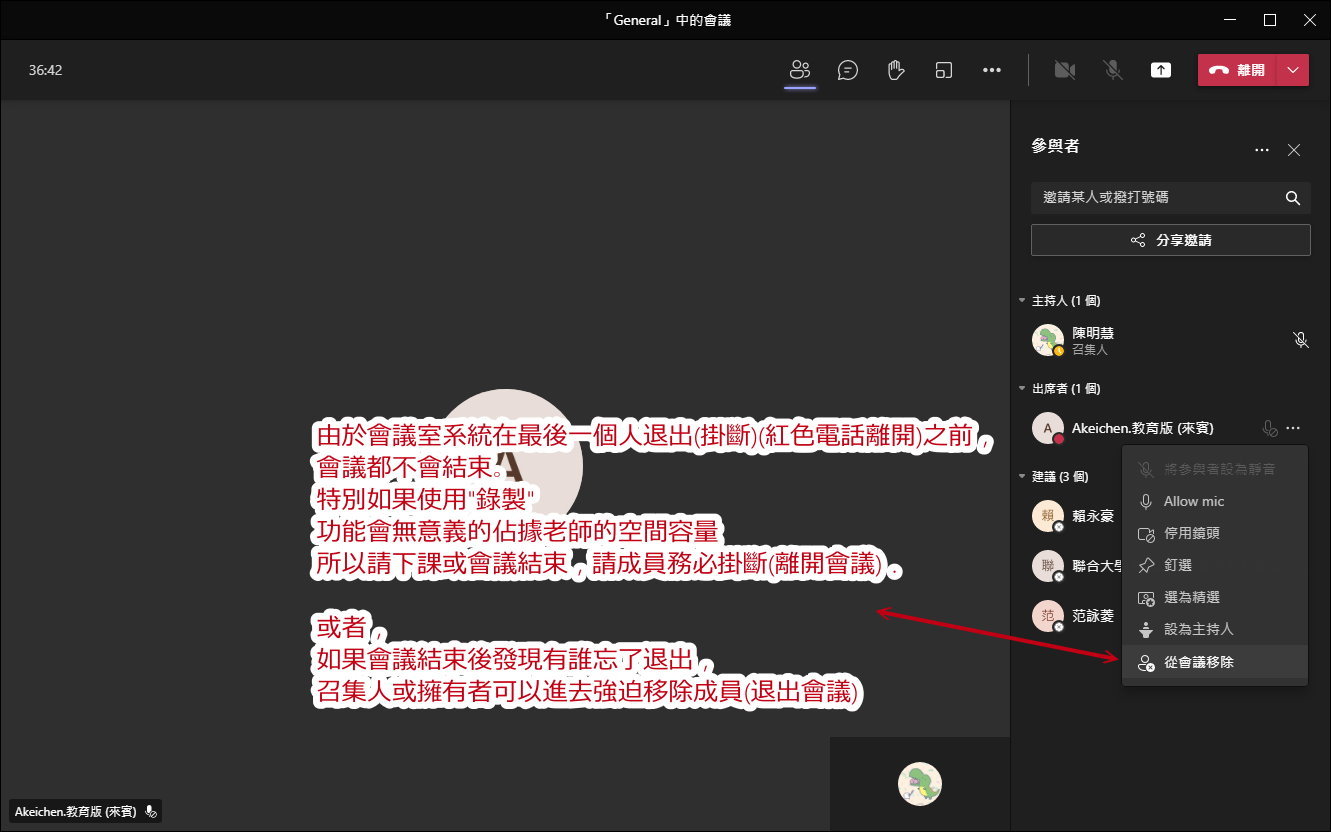Click the raise hand icon
Viewport: 1331px width, 832px height.
point(896,70)
